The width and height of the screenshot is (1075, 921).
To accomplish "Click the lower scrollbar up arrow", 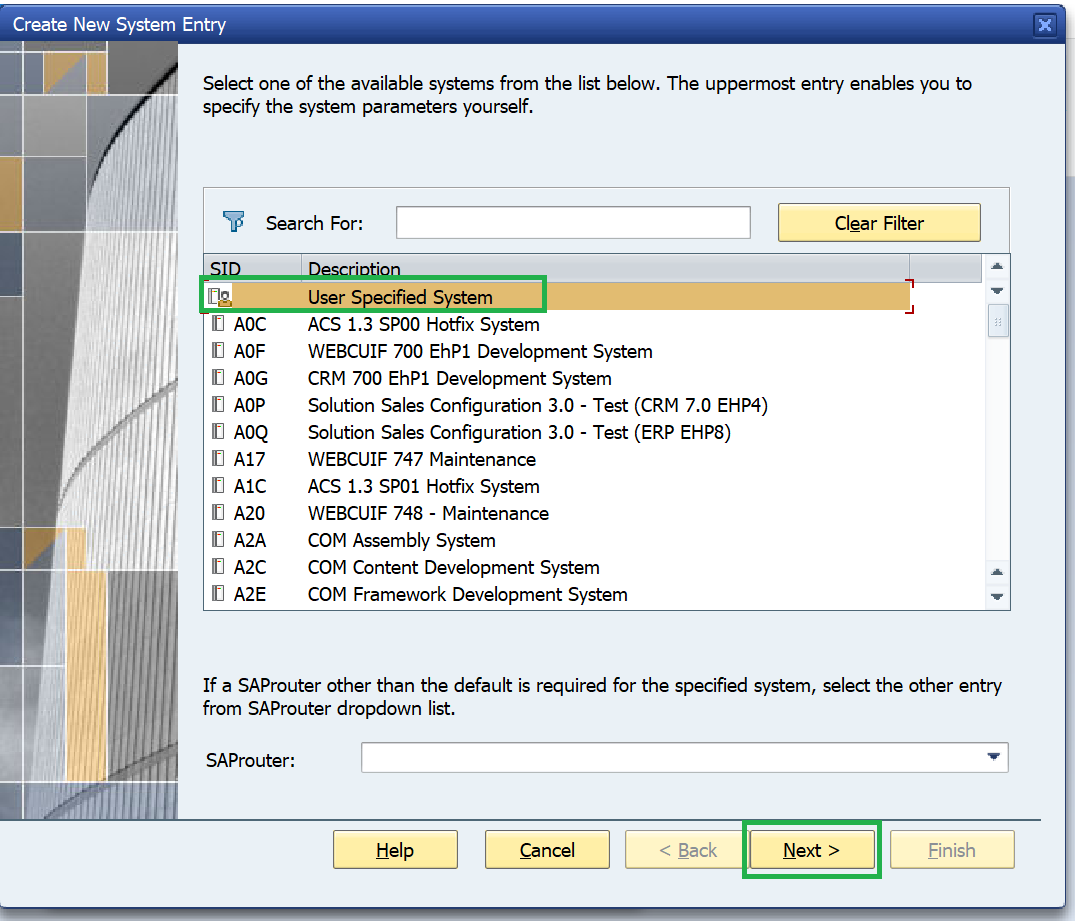I will pos(997,571).
